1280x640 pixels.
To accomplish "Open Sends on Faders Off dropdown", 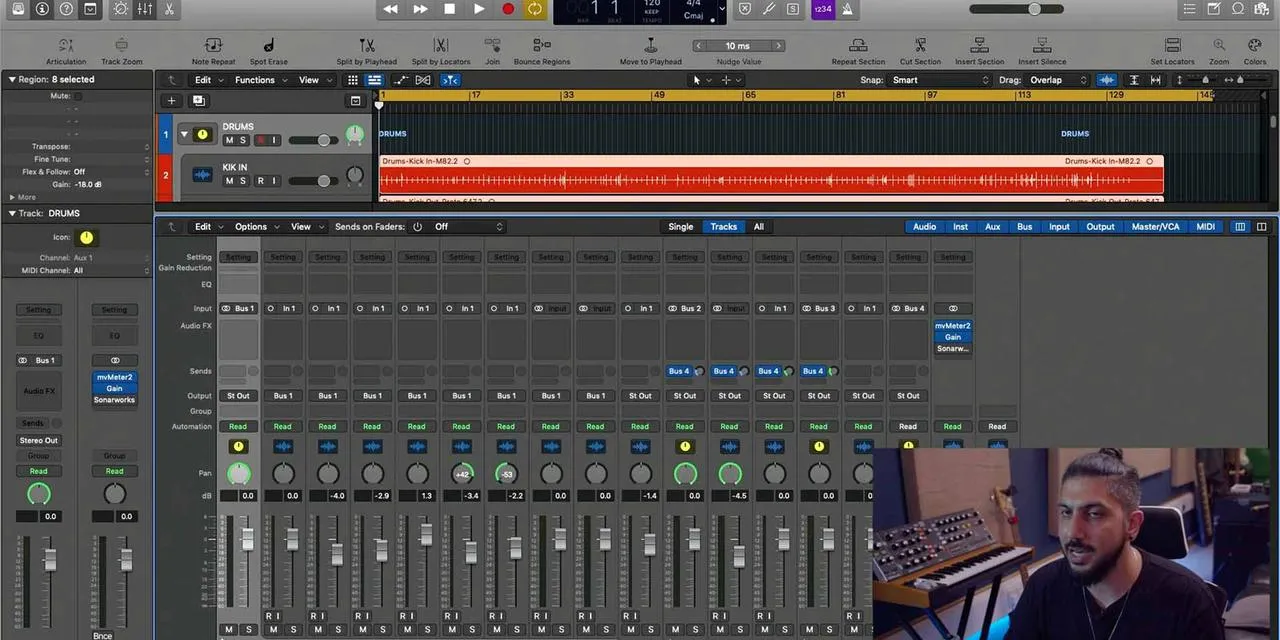I will tap(468, 227).
